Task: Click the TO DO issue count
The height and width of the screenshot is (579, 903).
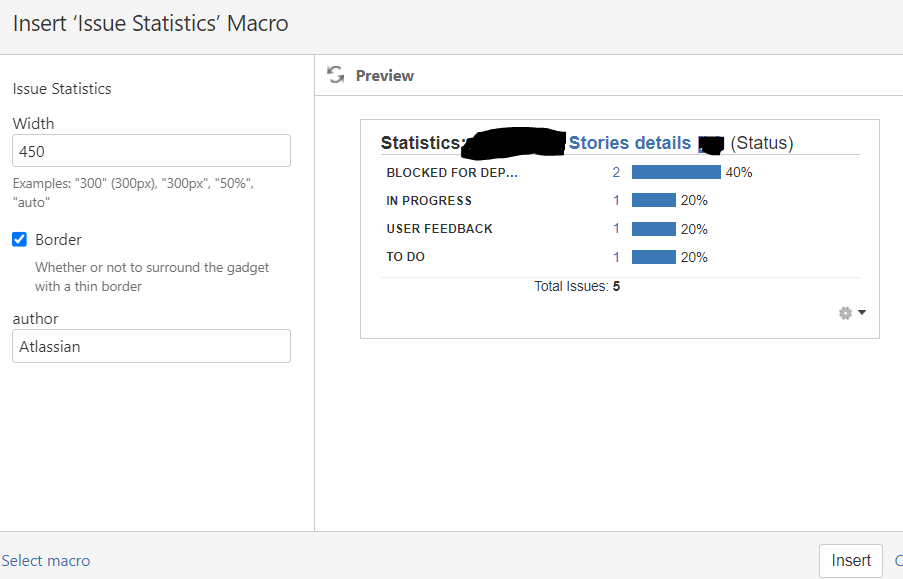Action: (x=617, y=257)
